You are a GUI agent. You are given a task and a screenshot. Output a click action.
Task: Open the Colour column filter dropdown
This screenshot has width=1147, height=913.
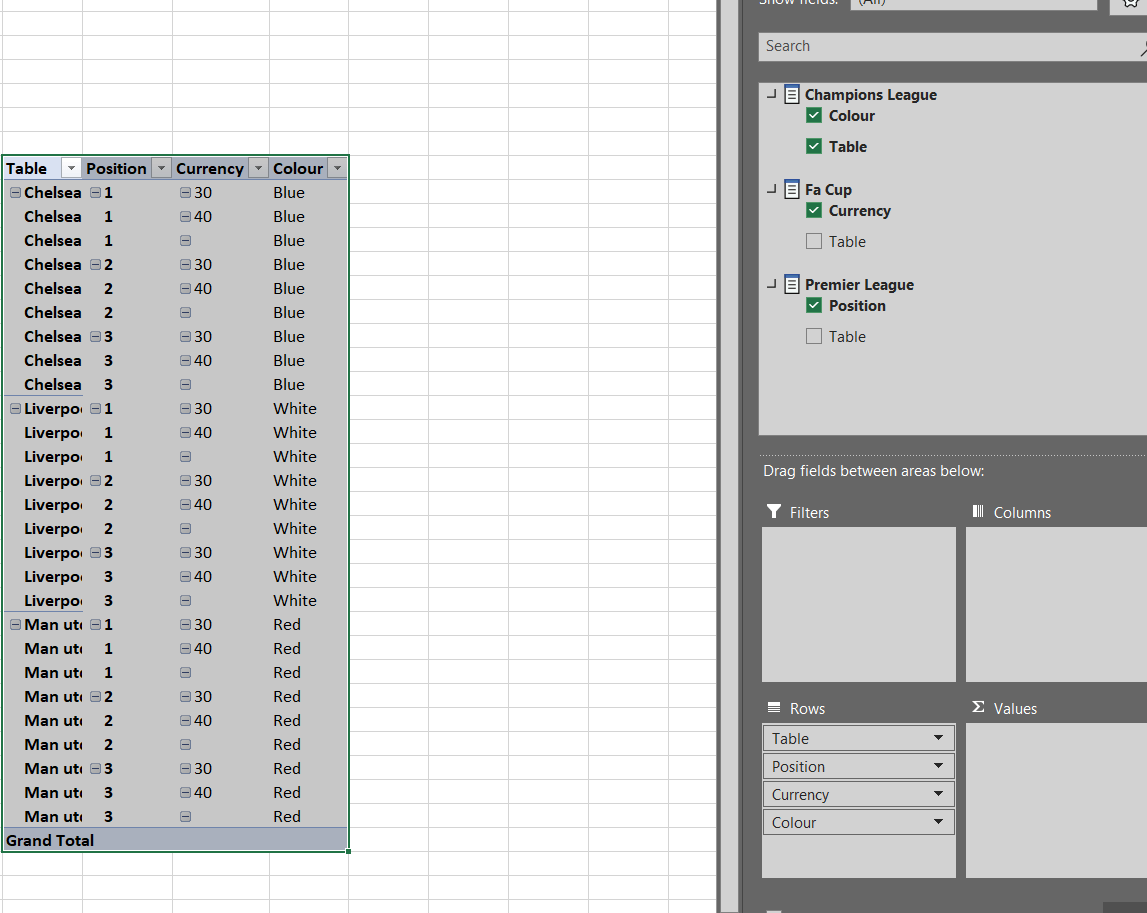coord(338,167)
